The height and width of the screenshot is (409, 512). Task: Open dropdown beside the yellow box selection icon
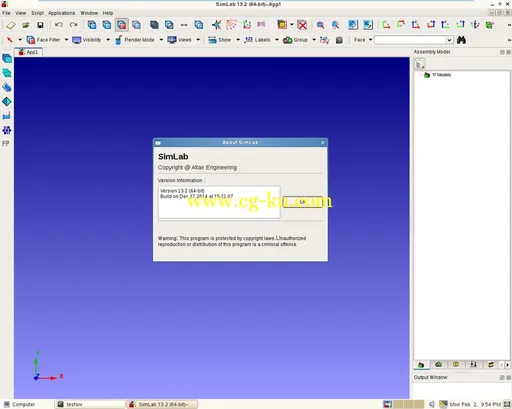pos(292,25)
